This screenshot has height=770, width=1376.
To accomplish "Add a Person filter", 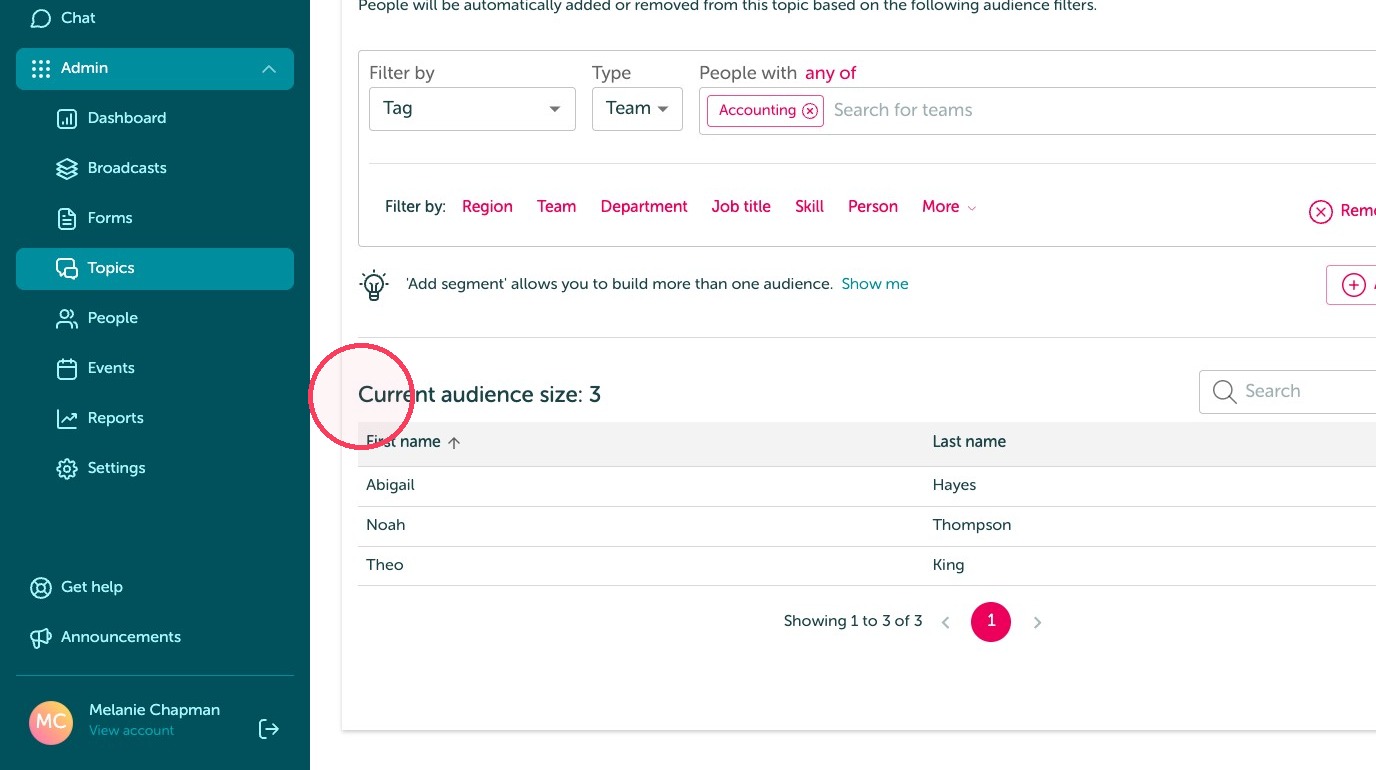I will (873, 207).
